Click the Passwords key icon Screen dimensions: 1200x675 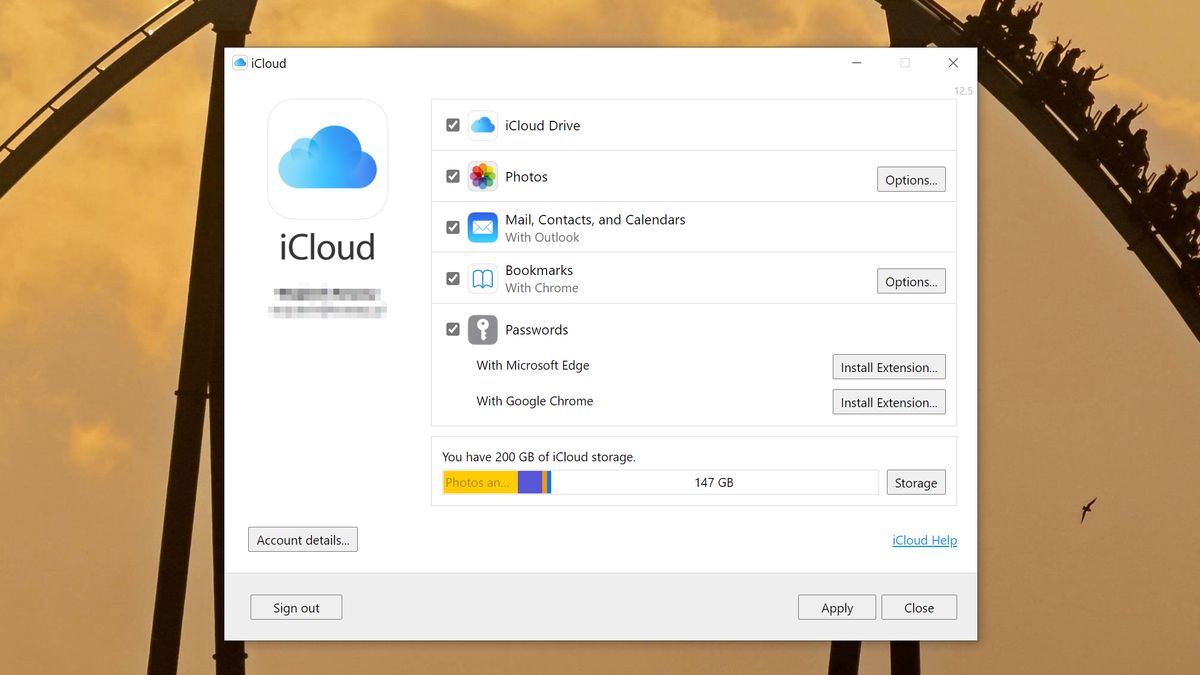tap(482, 329)
